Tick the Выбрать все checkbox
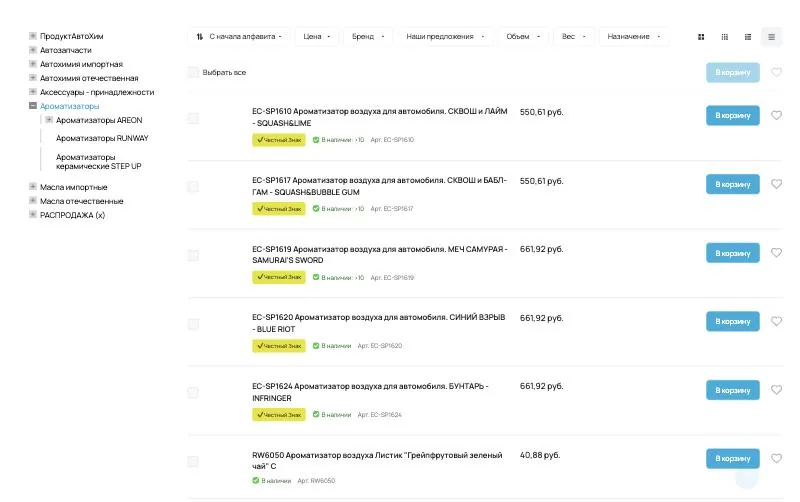 pyautogui.click(x=193, y=72)
